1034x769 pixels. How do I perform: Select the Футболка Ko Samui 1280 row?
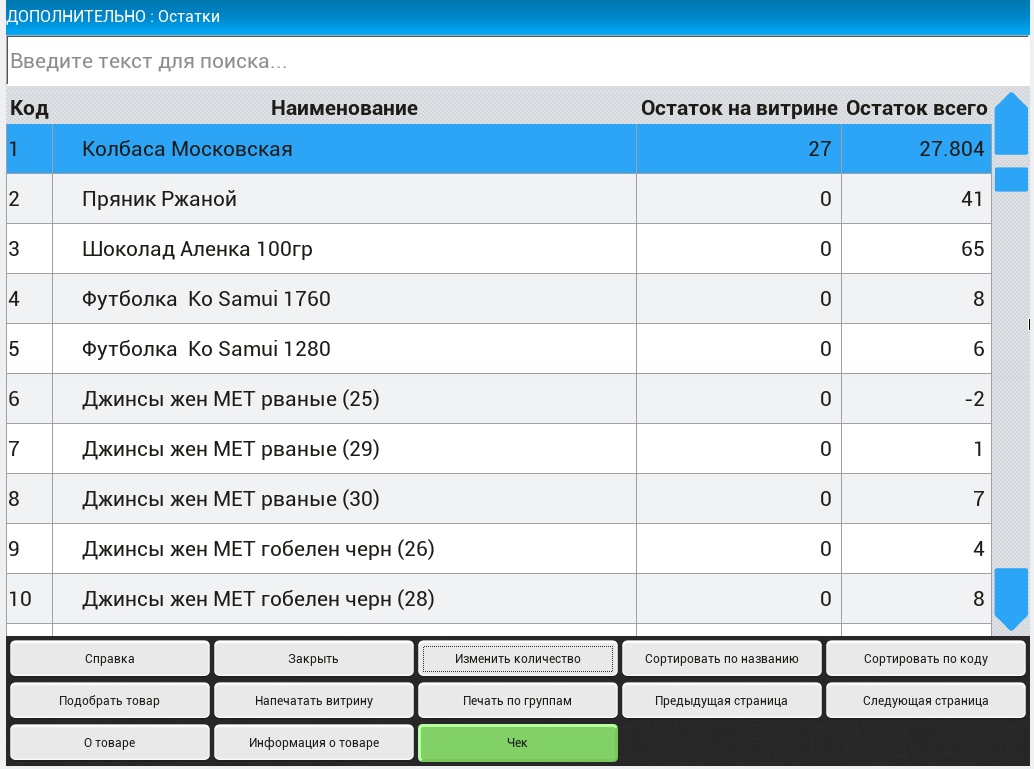(499, 349)
